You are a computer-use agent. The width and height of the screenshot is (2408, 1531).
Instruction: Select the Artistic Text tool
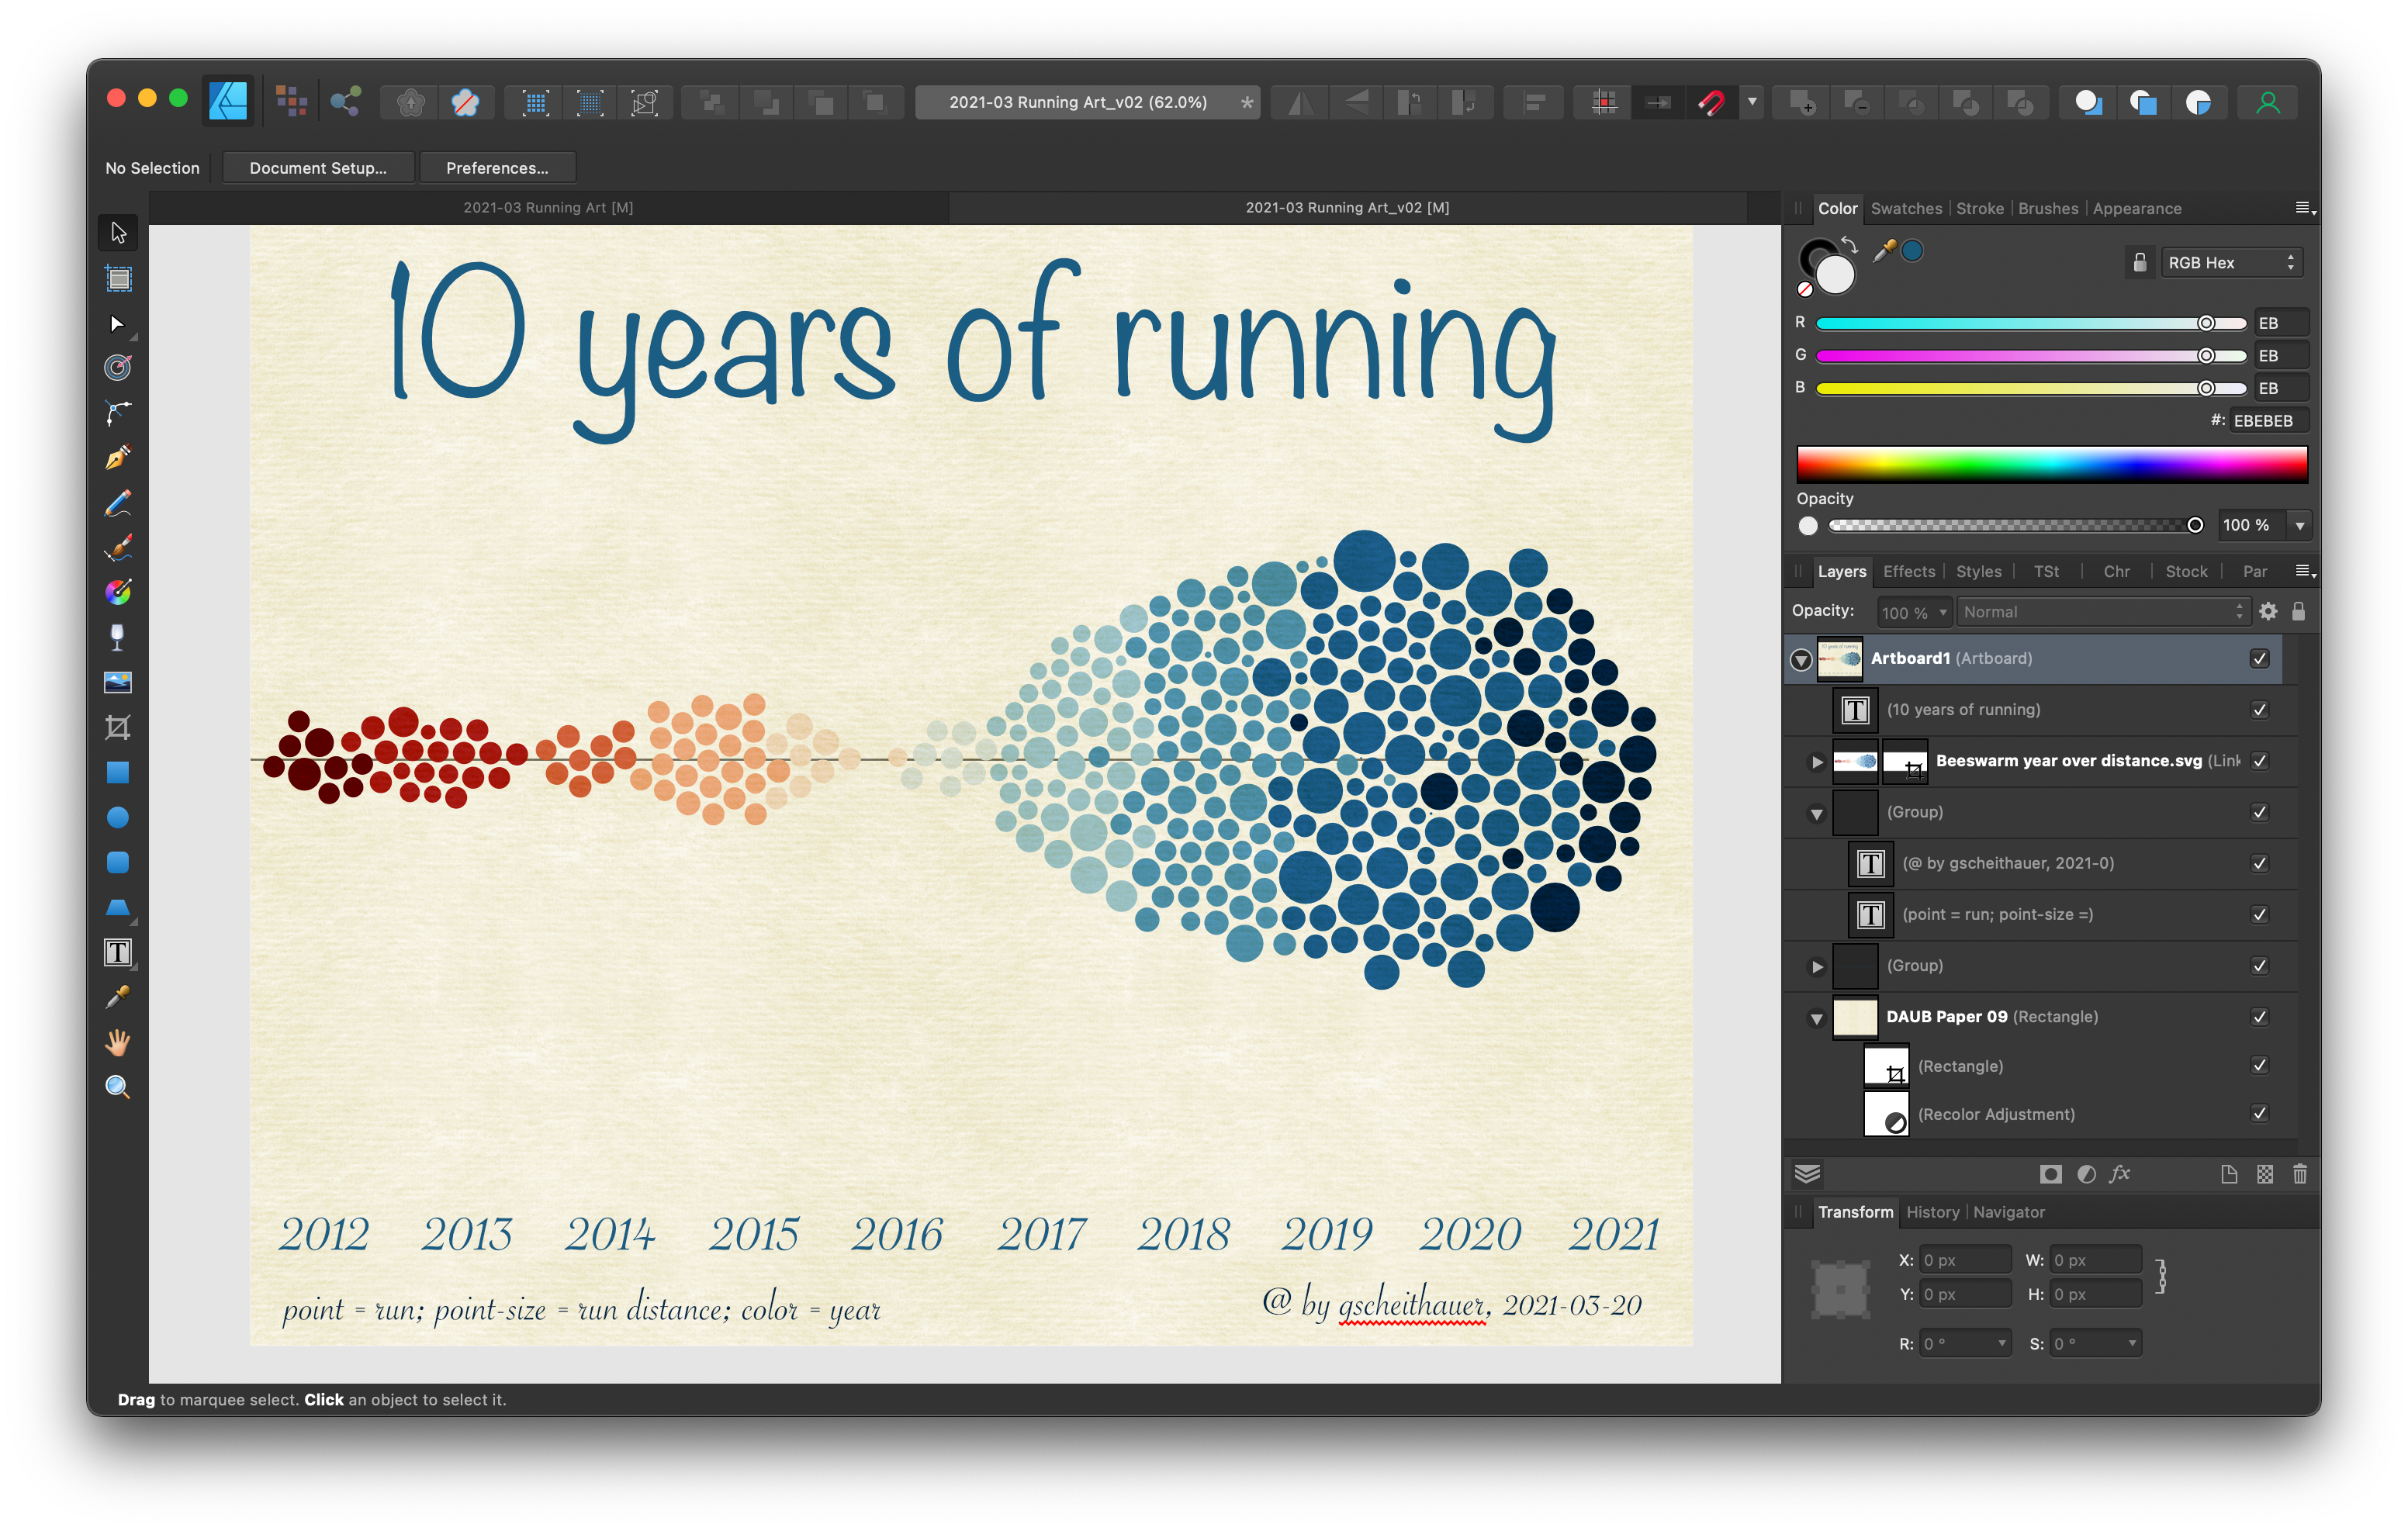(x=118, y=952)
